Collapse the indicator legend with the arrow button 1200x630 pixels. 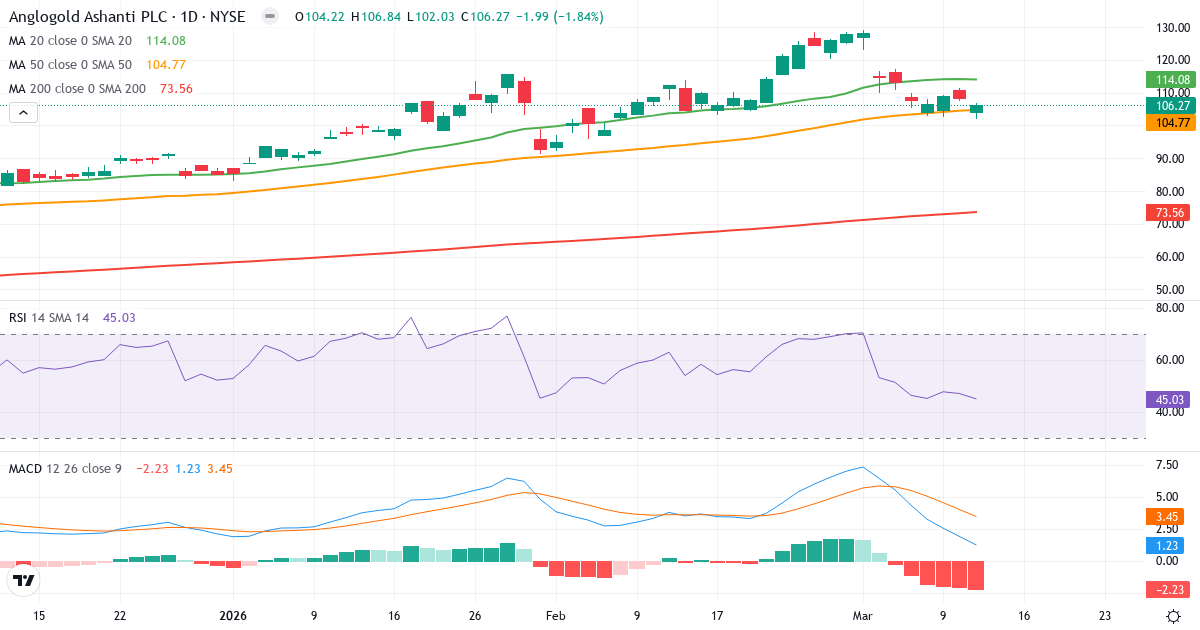tap(22, 112)
